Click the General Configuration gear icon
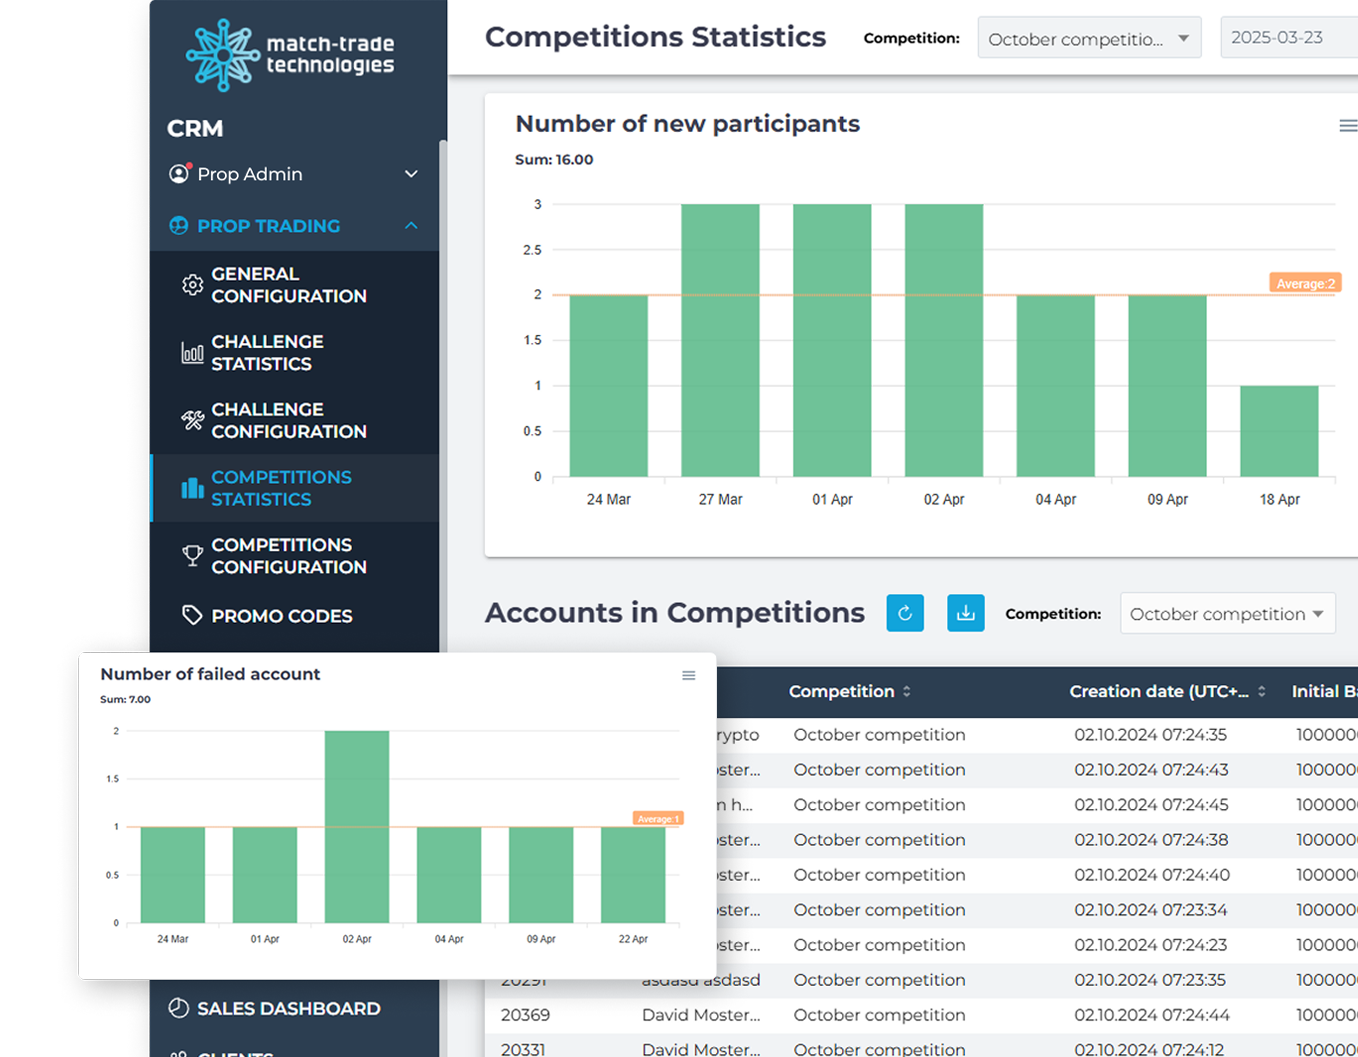 click(x=192, y=285)
